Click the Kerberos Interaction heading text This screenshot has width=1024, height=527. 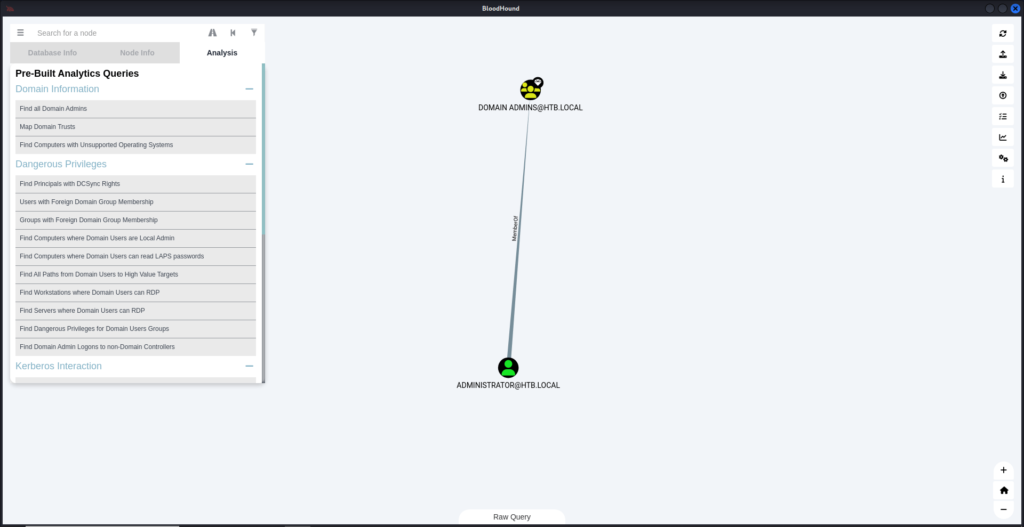[59, 366]
